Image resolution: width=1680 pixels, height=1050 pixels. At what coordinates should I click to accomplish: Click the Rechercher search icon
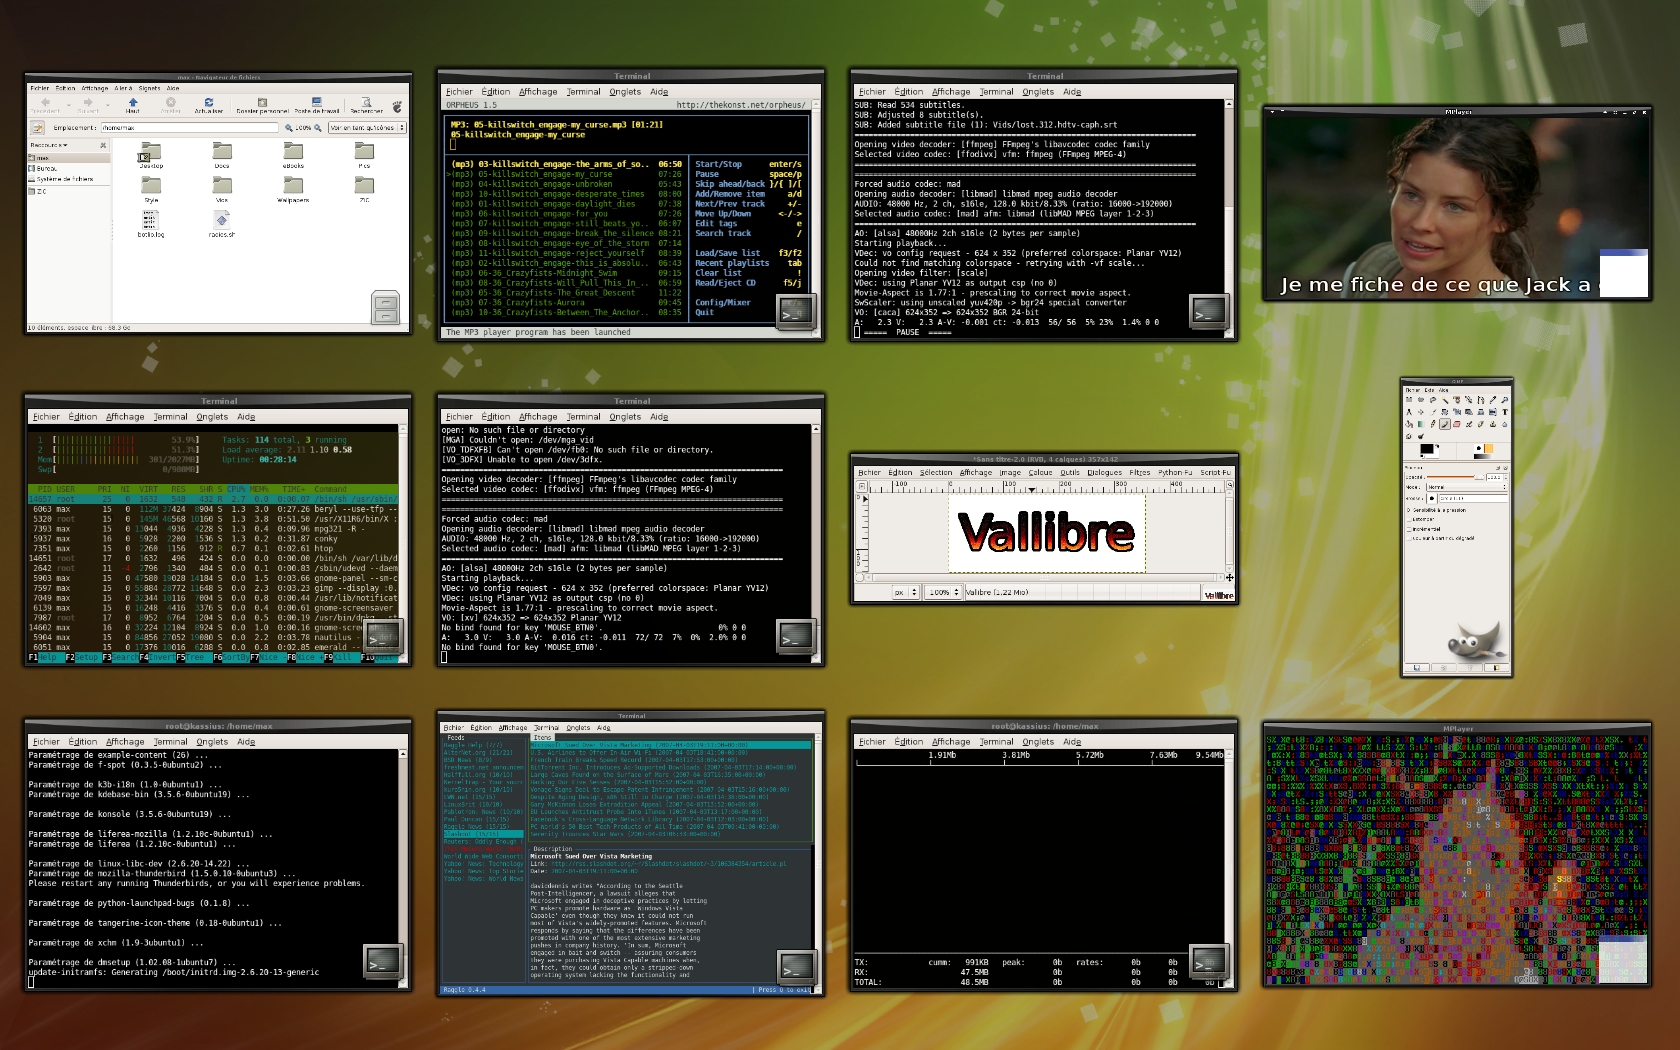pyautogui.click(x=366, y=103)
